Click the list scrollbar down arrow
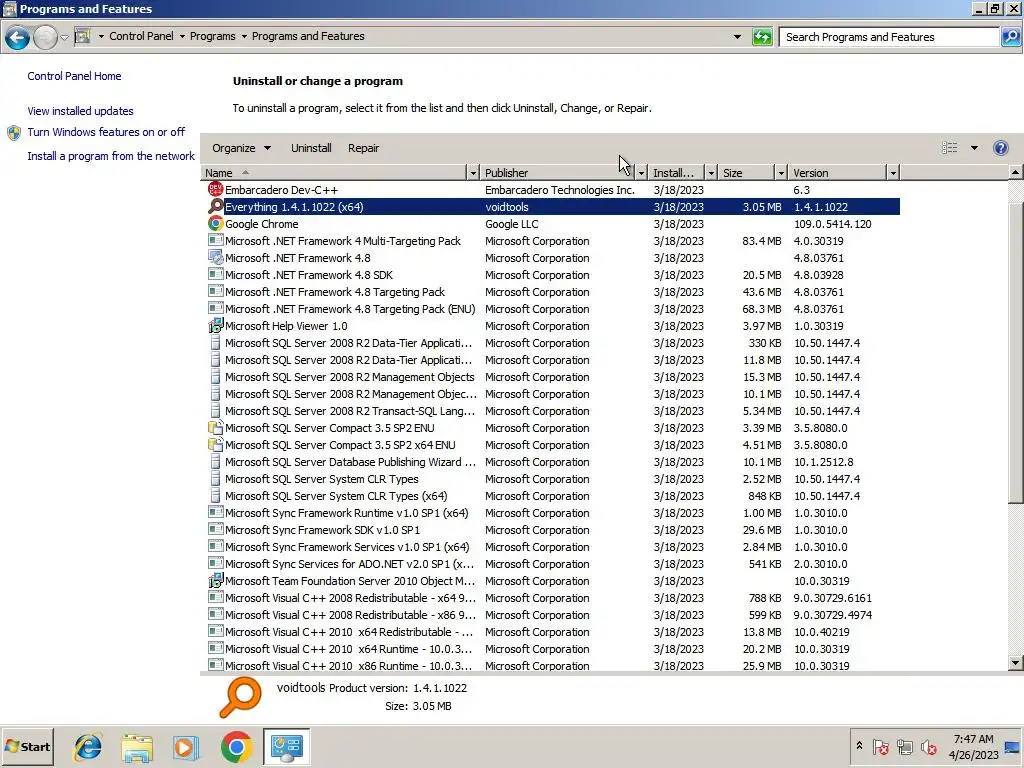1024x768 pixels. point(1016,663)
